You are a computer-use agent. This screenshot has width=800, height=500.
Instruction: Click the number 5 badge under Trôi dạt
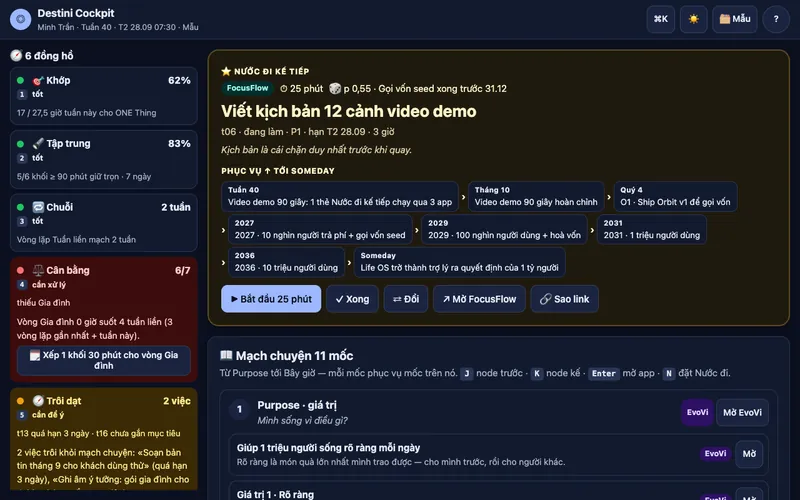point(21,415)
